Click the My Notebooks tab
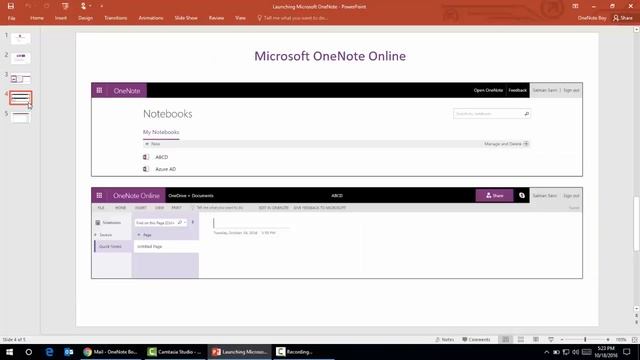Screen dimensions: 640x360 click(x=161, y=132)
